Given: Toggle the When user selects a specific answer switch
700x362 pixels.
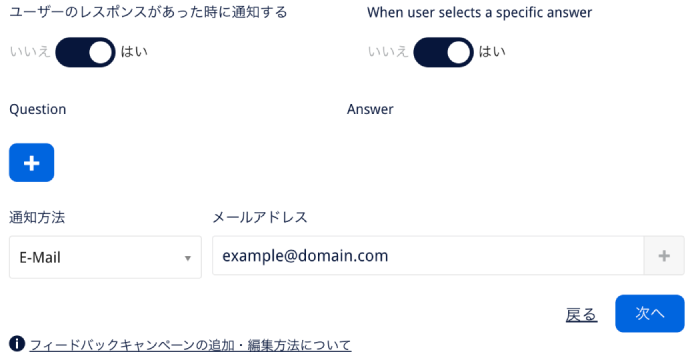Looking at the screenshot, I should 443,52.
